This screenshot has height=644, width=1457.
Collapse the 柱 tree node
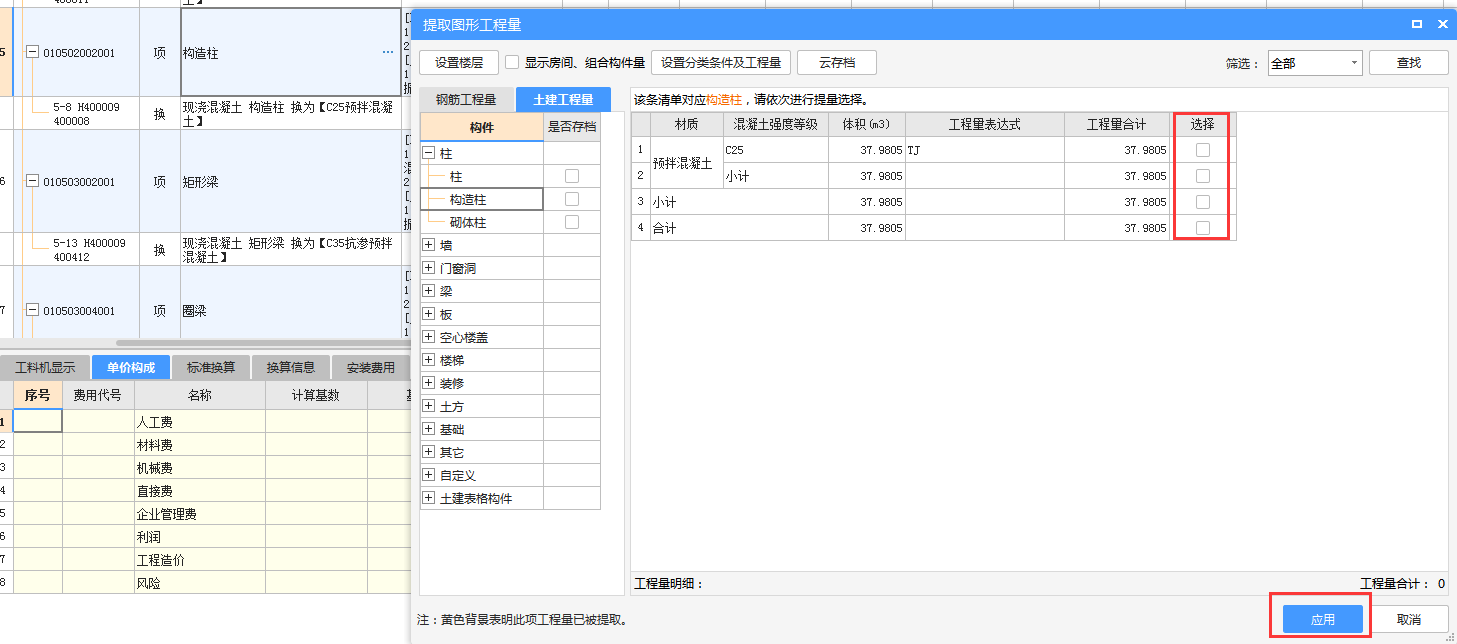pyautogui.click(x=429, y=153)
